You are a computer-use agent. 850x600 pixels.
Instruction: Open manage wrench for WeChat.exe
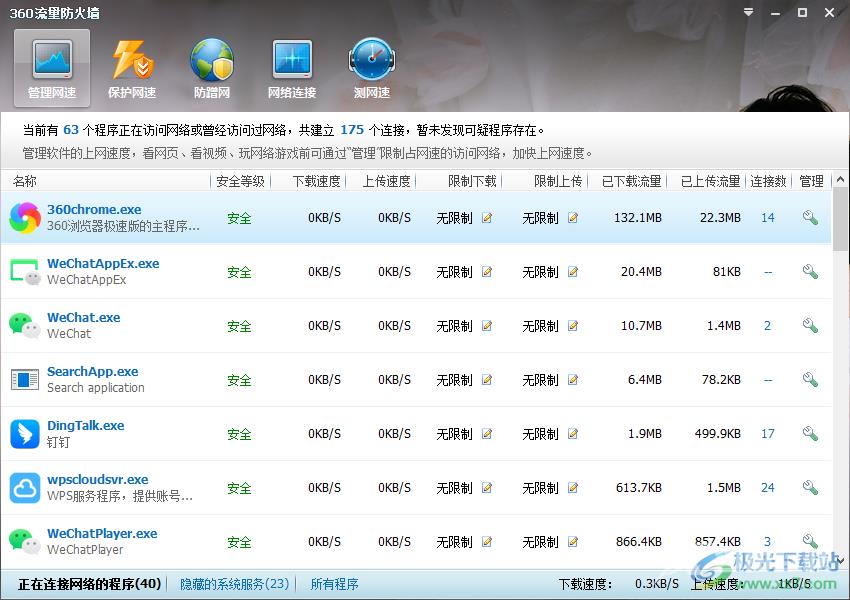(x=810, y=325)
